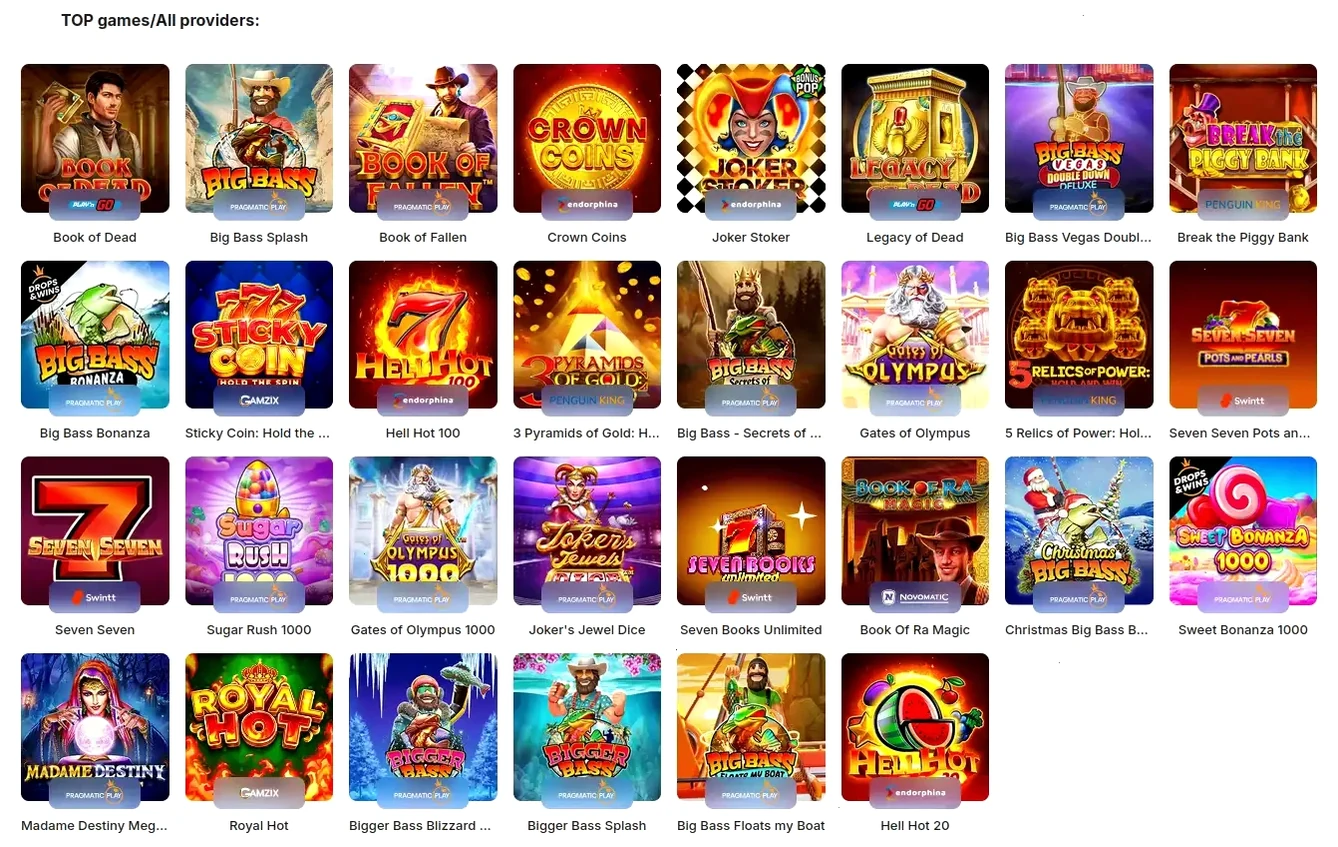Select the Sugar Rush 1000 game

pyautogui.click(x=259, y=531)
